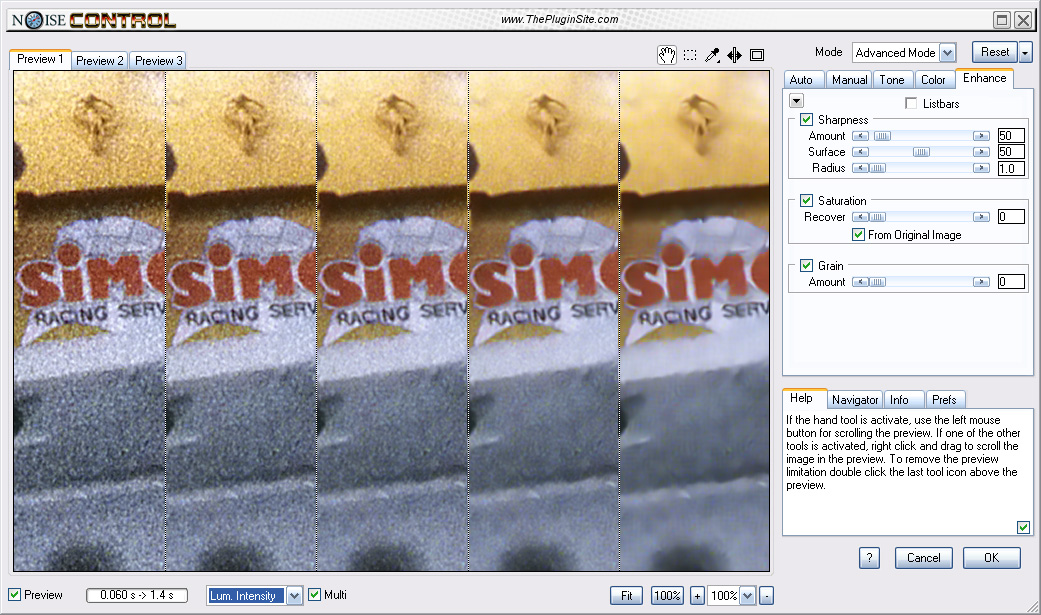The height and width of the screenshot is (615, 1041).
Task: Click right arrow of Radius slider
Action: pyautogui.click(x=981, y=168)
